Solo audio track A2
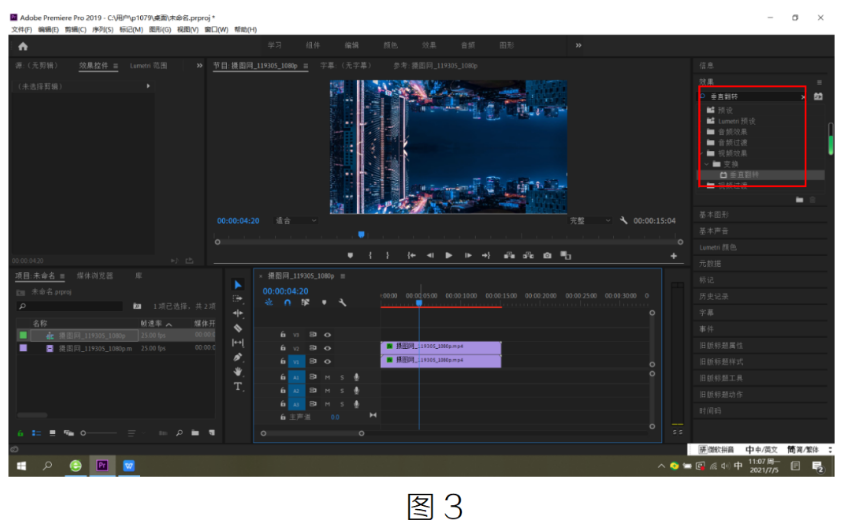This screenshot has height=530, width=845. click(342, 390)
